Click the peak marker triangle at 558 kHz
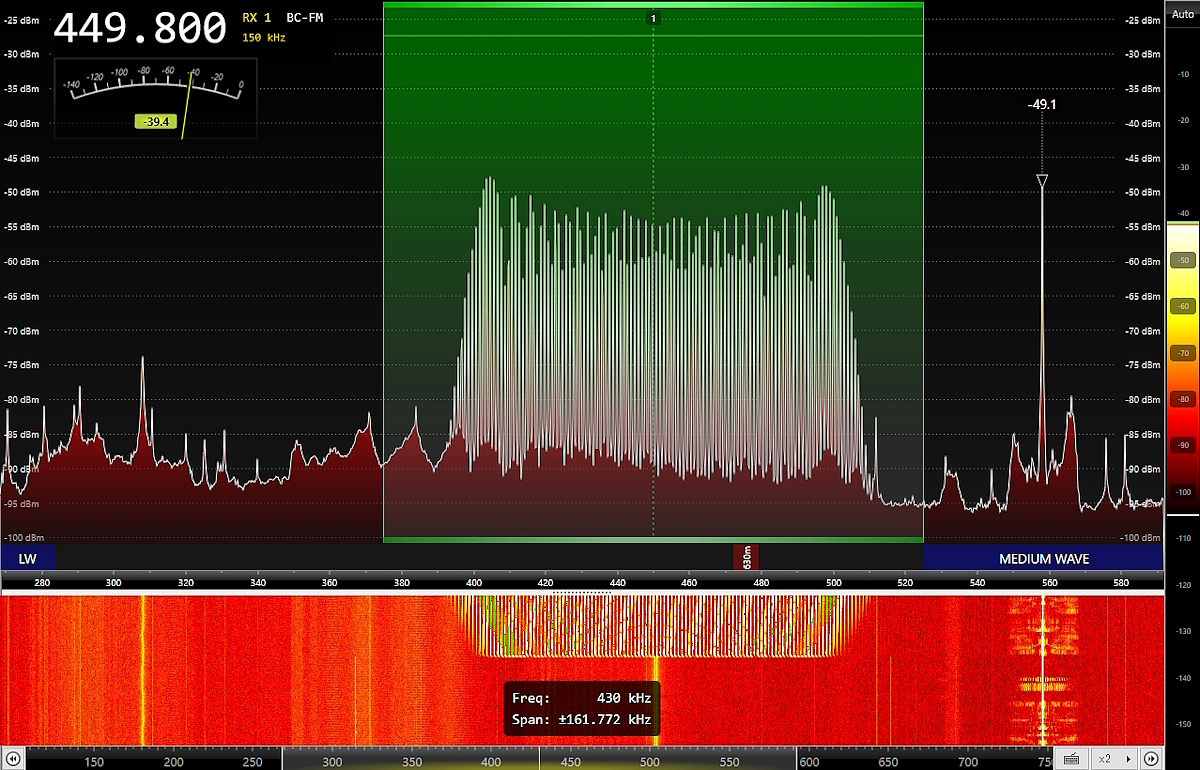The image size is (1200, 770). tap(1042, 181)
